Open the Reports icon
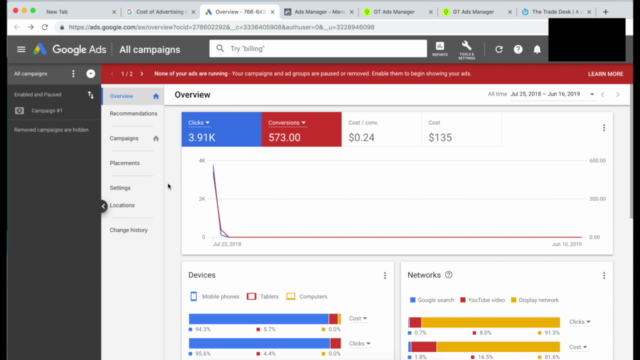 (440, 49)
